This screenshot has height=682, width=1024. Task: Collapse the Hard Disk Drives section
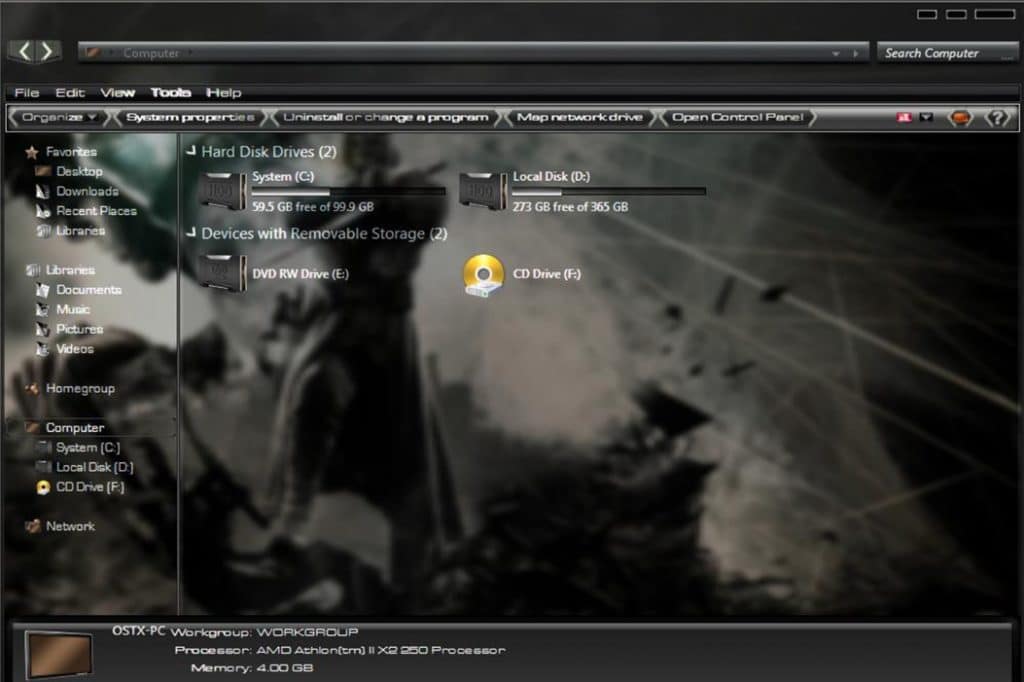pyautogui.click(x=190, y=152)
